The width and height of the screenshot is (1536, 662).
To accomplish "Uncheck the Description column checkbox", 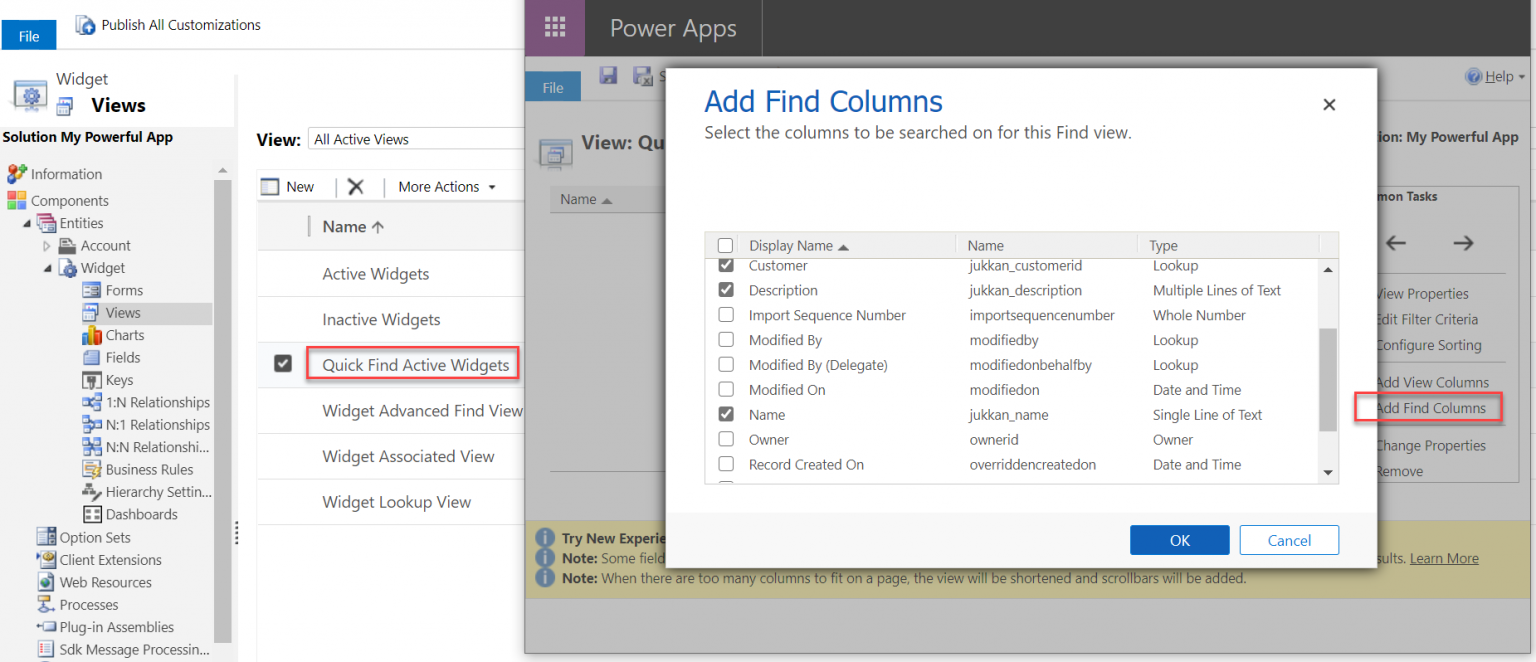I will pos(726,290).
